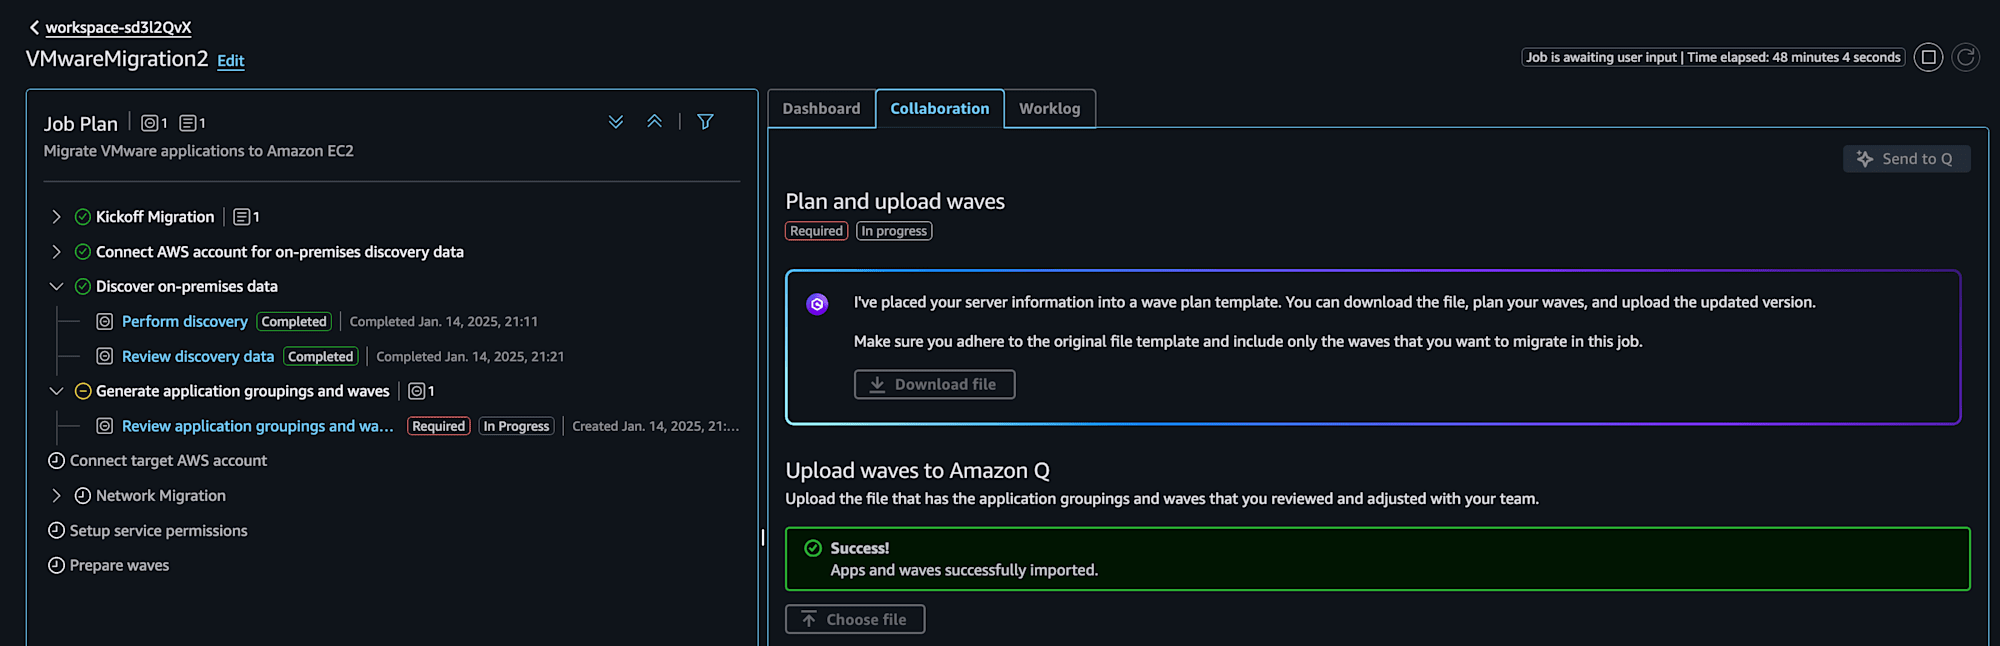Click the In Progress badge in the job plan tree
This screenshot has width=2000, height=646.
tap(516, 426)
